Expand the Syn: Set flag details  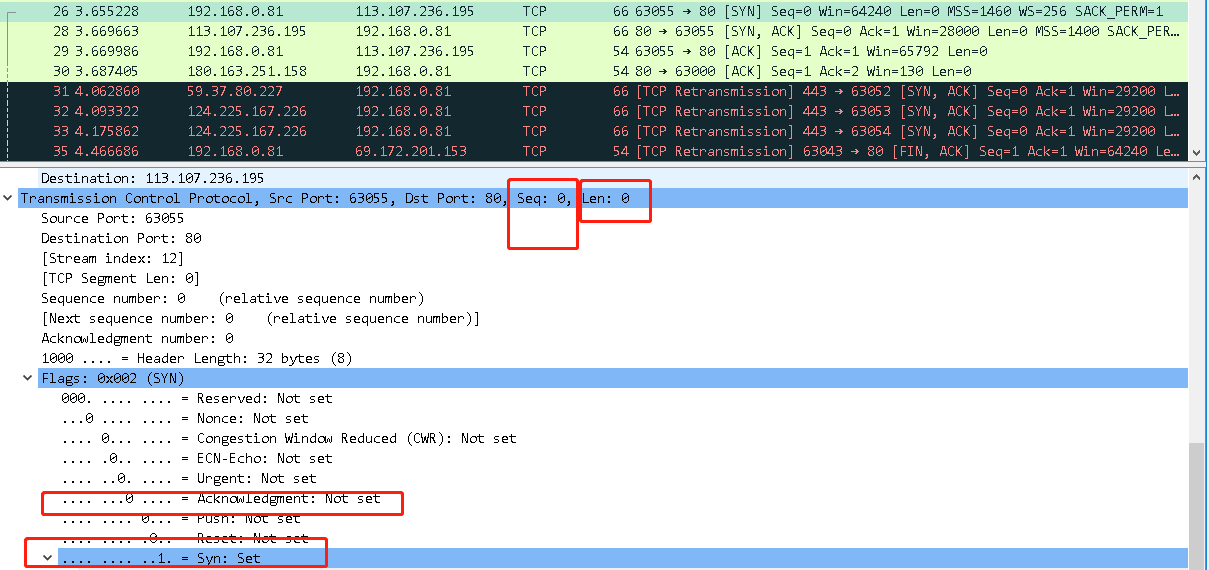pos(48,558)
